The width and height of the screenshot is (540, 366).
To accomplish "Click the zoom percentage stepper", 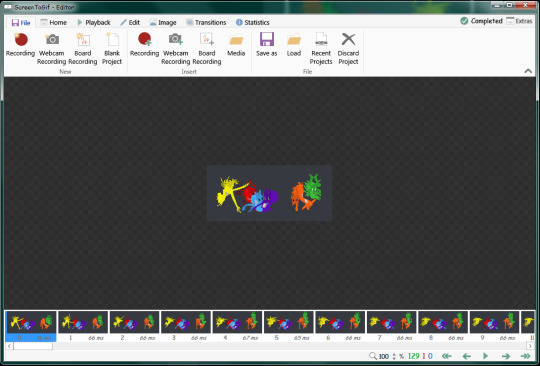I will click(x=394, y=356).
